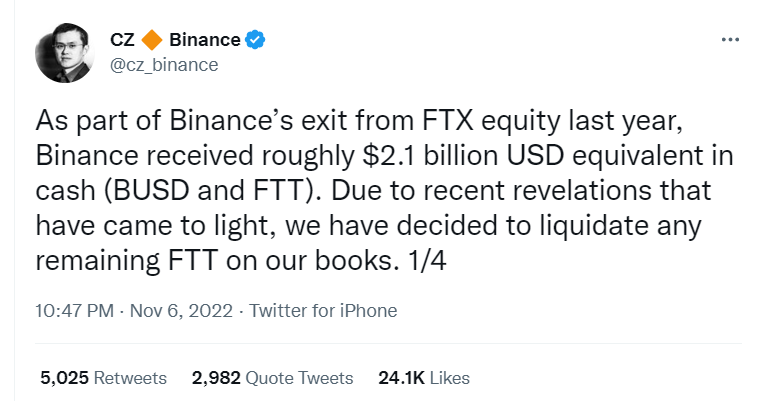Click the orange diamond emoji icon
763x401 pixels.
152,40
